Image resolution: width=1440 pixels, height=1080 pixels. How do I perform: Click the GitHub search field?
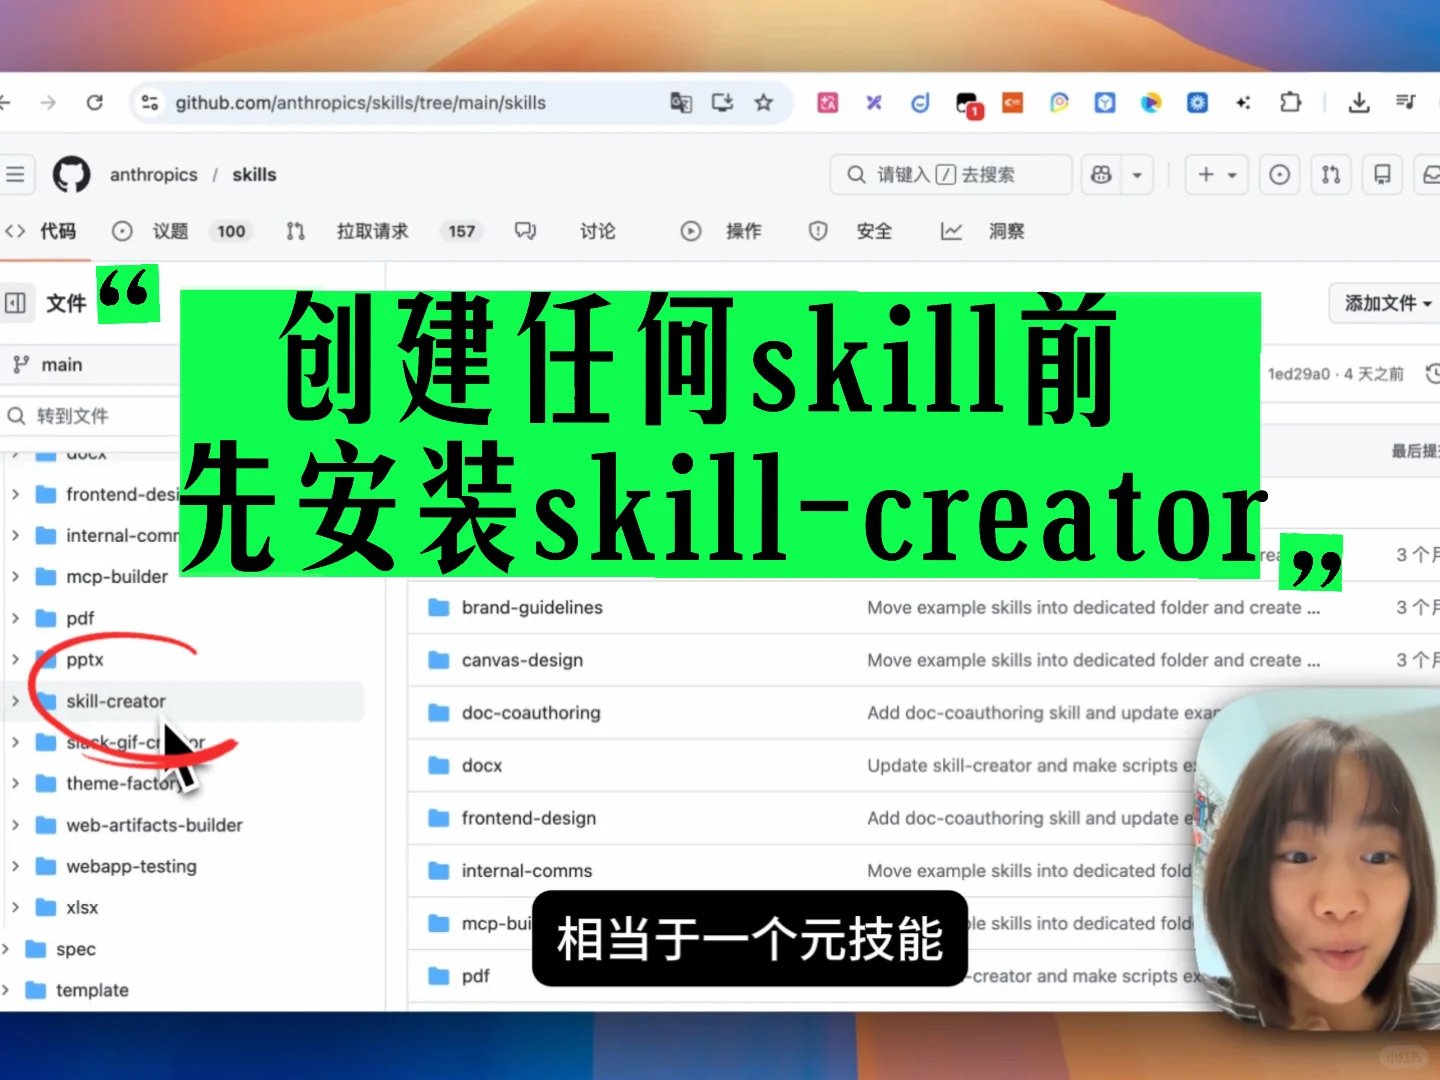951,174
